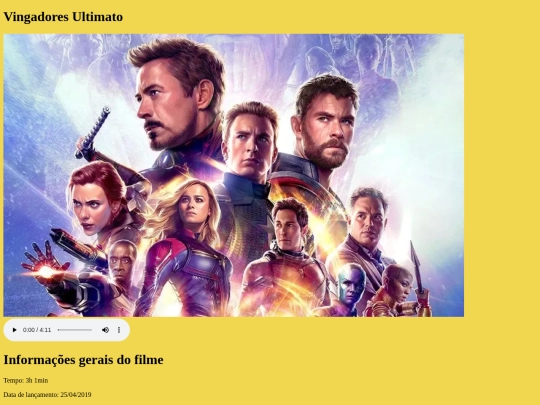Click the sword handle at poster's upper left

coord(94,132)
